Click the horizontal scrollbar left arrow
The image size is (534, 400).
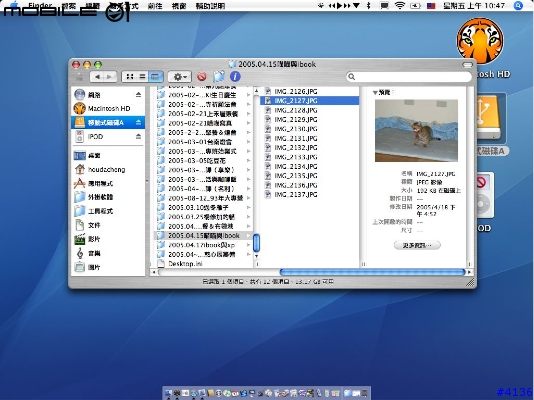[154, 272]
